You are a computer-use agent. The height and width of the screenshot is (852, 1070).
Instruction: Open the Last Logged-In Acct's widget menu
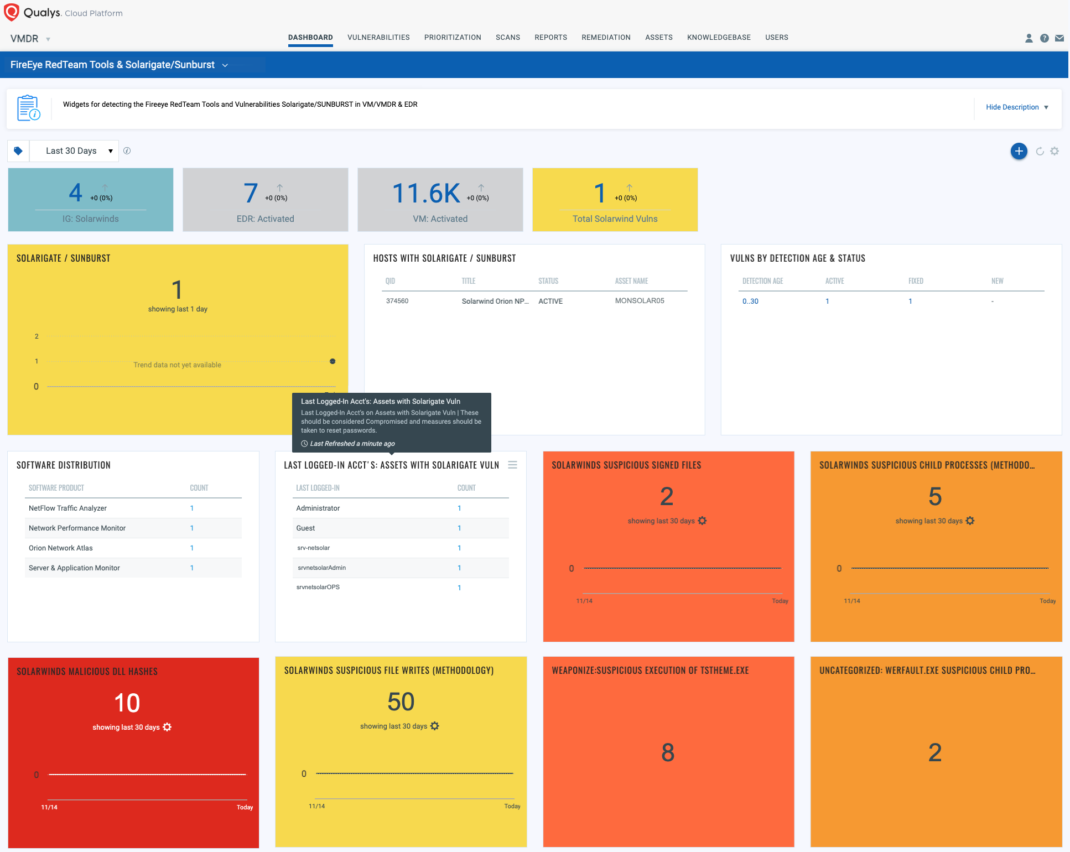(x=512, y=465)
